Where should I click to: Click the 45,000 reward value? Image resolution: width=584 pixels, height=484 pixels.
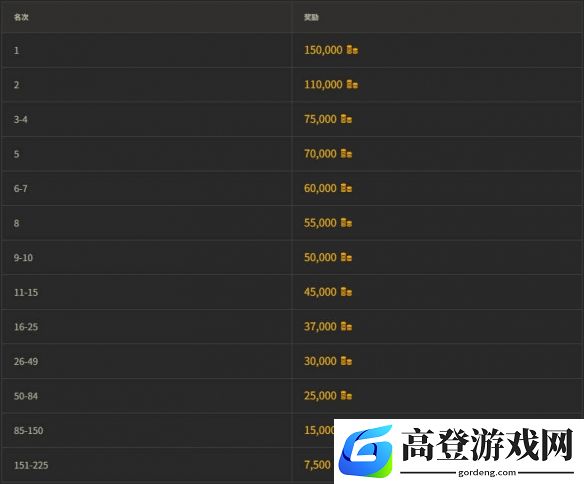(320, 292)
